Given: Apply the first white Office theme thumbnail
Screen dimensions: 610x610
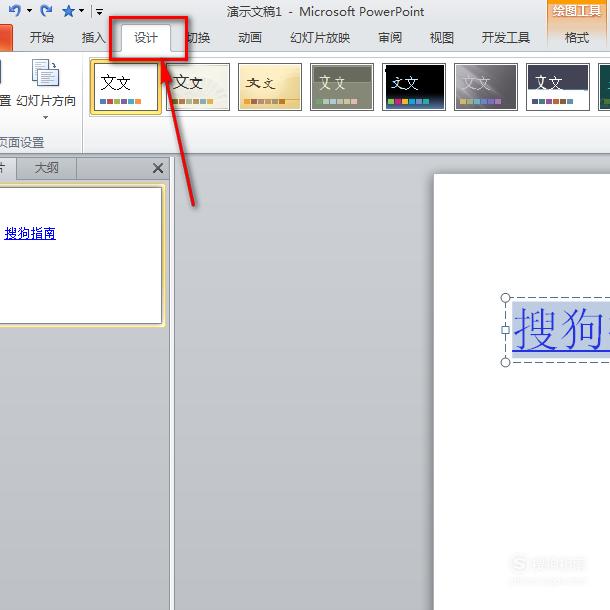Looking at the screenshot, I should pos(126,89).
